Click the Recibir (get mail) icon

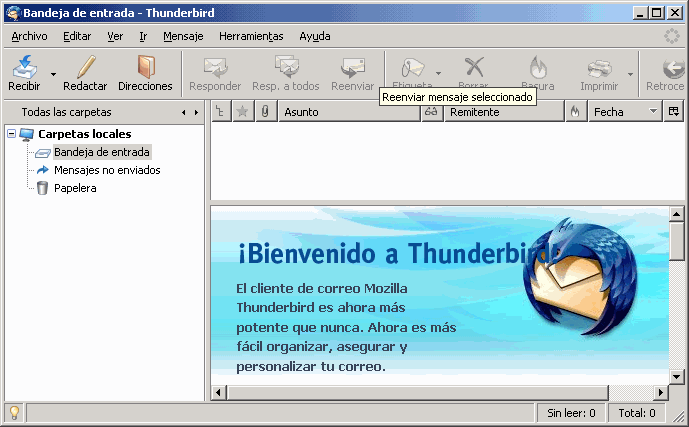[x=25, y=66]
